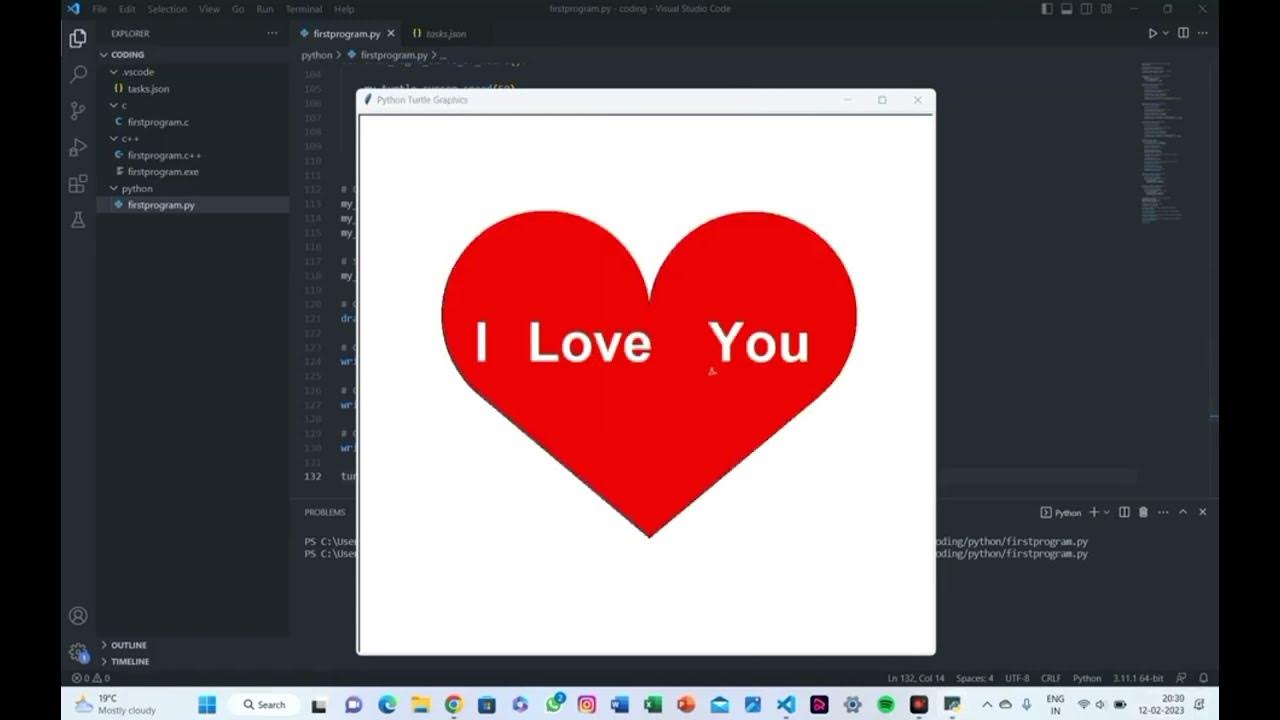Screen dimensions: 1280x720
Task: Open the Edit menu
Action: [127, 9]
